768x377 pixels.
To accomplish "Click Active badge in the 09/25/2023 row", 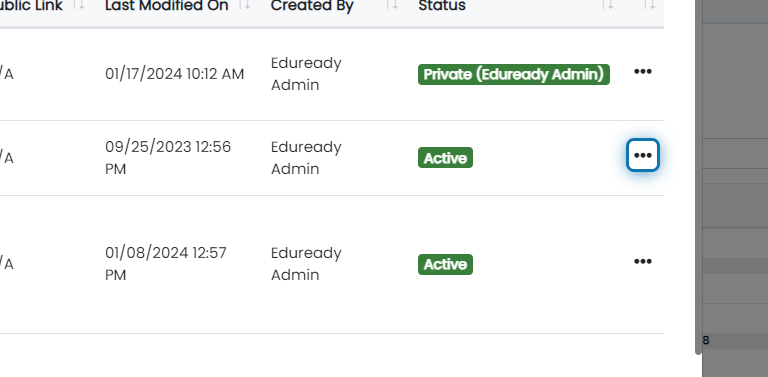I will click(445, 158).
